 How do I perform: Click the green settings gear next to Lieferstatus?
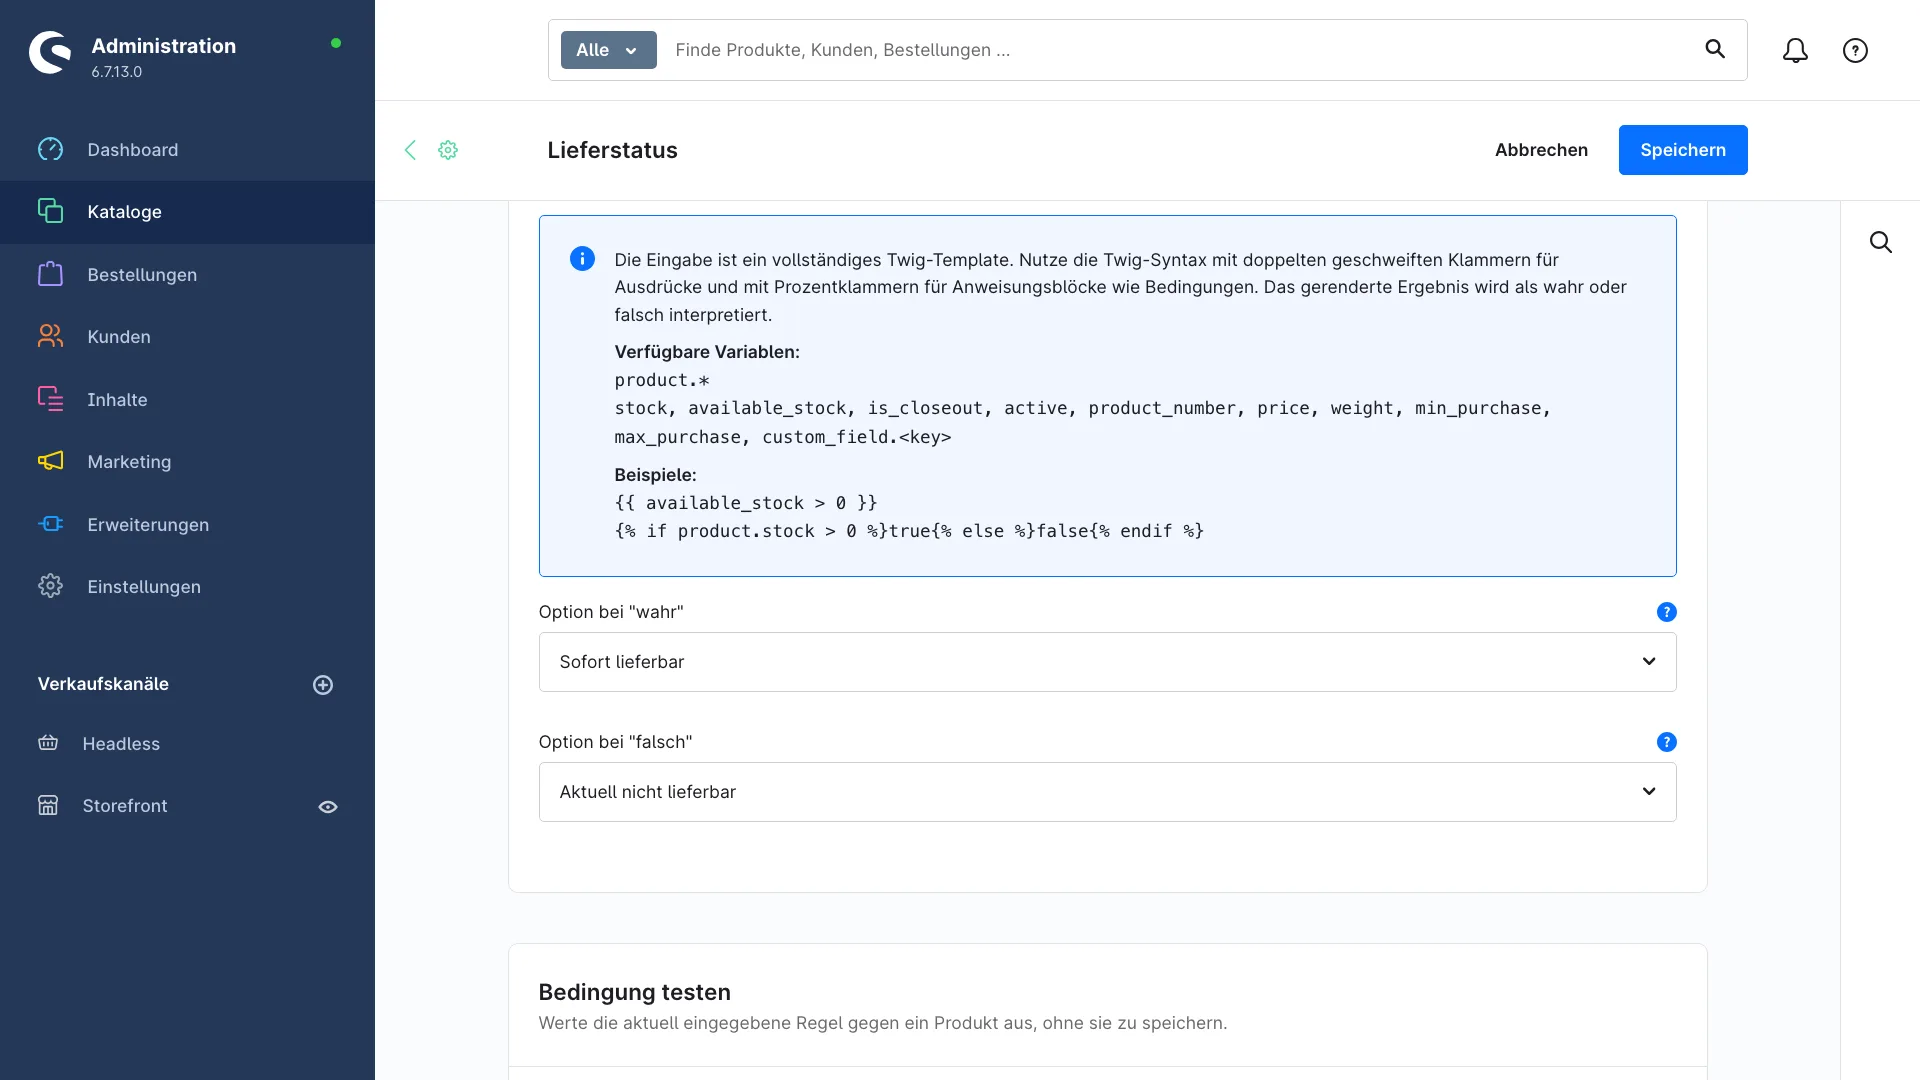pyautogui.click(x=448, y=150)
